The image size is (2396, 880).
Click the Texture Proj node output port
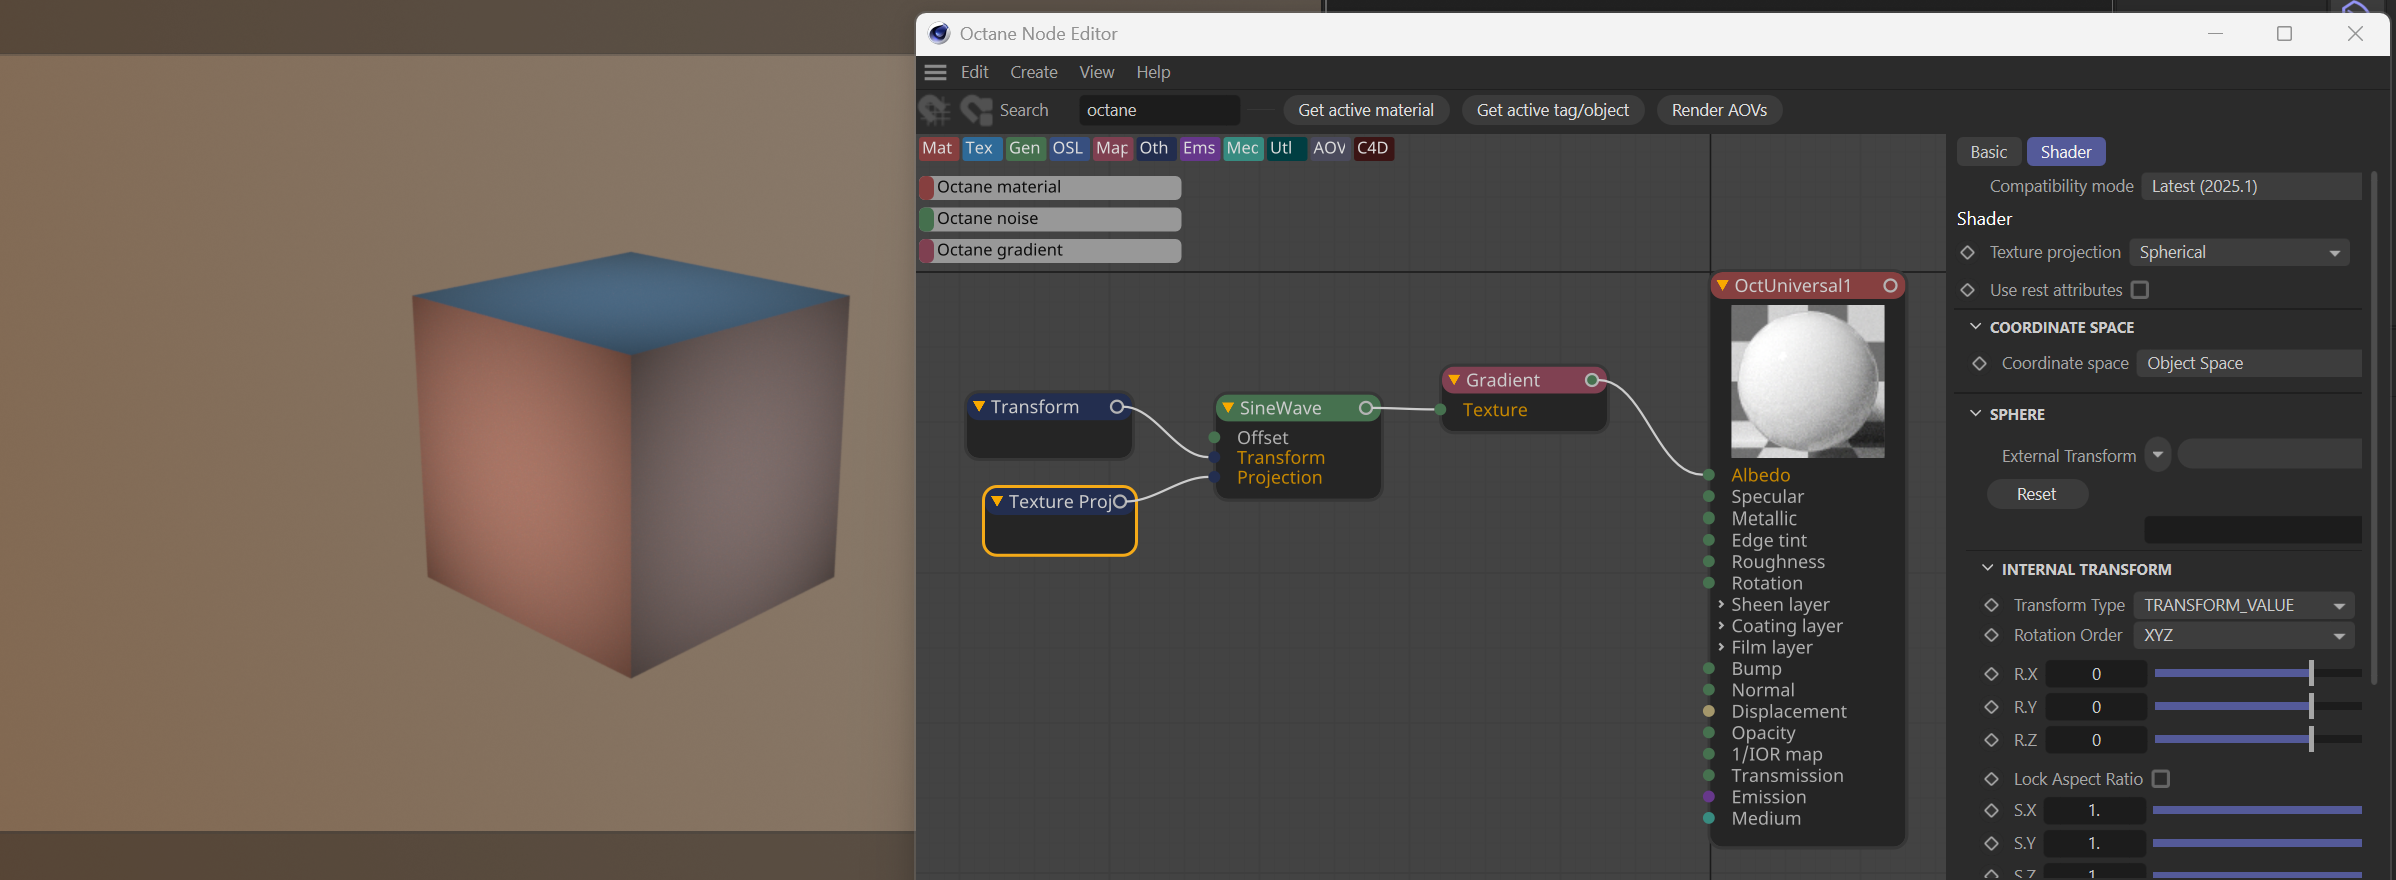coord(1121,502)
